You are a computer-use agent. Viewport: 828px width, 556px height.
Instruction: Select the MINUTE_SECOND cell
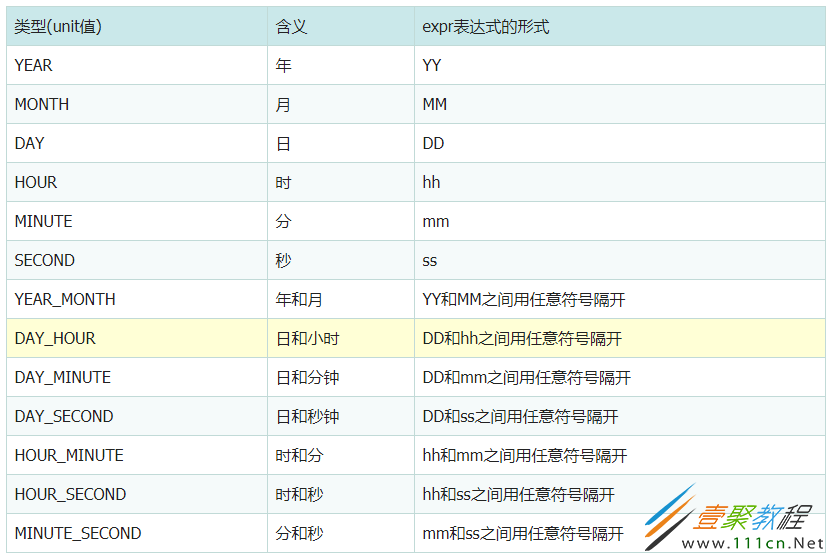point(137,533)
